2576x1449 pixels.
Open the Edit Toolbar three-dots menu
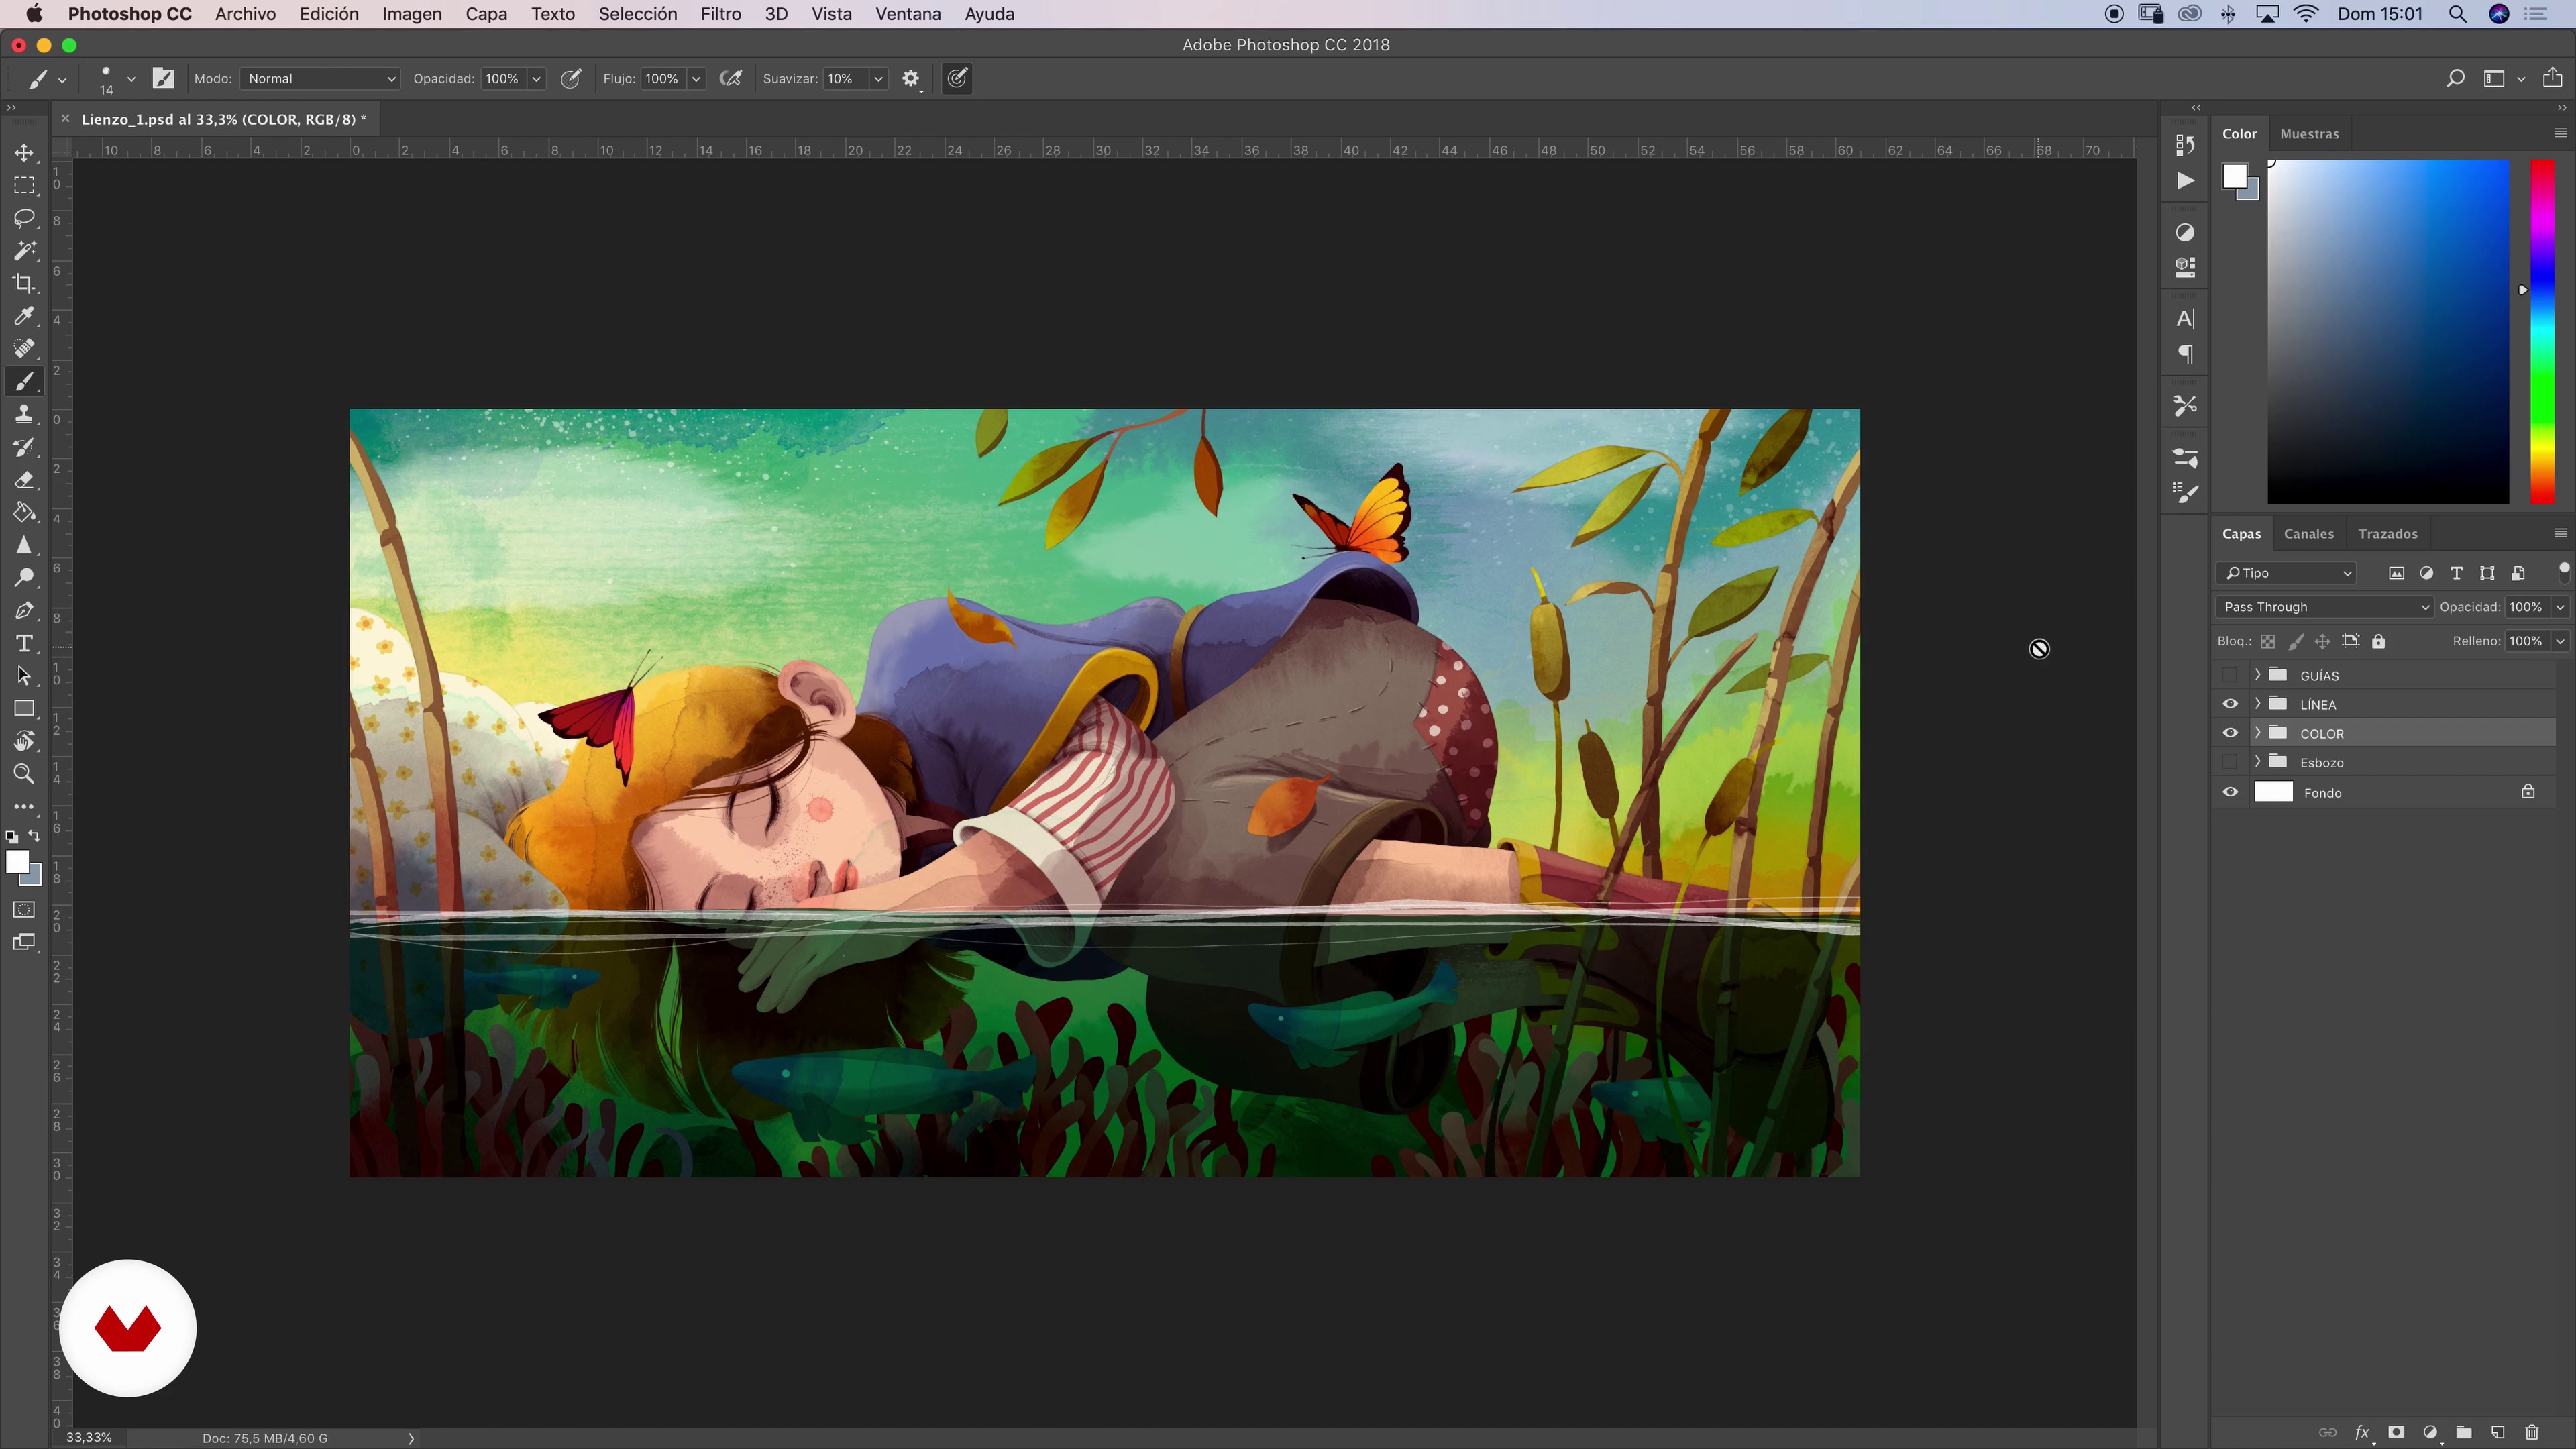(x=24, y=806)
